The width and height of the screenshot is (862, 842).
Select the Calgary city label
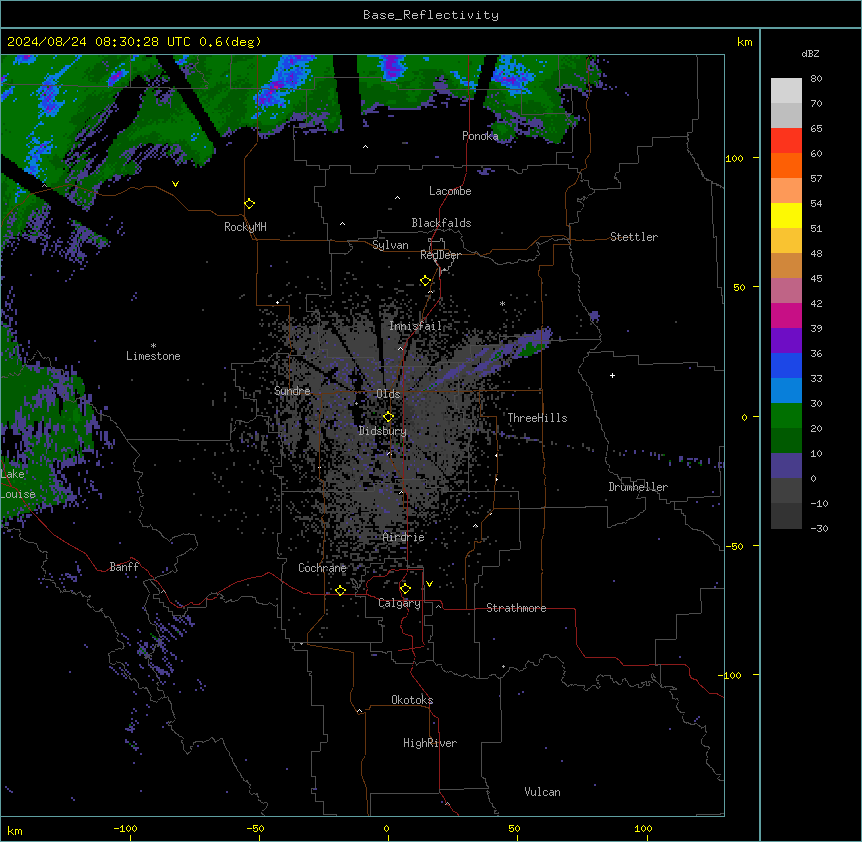pos(400,603)
